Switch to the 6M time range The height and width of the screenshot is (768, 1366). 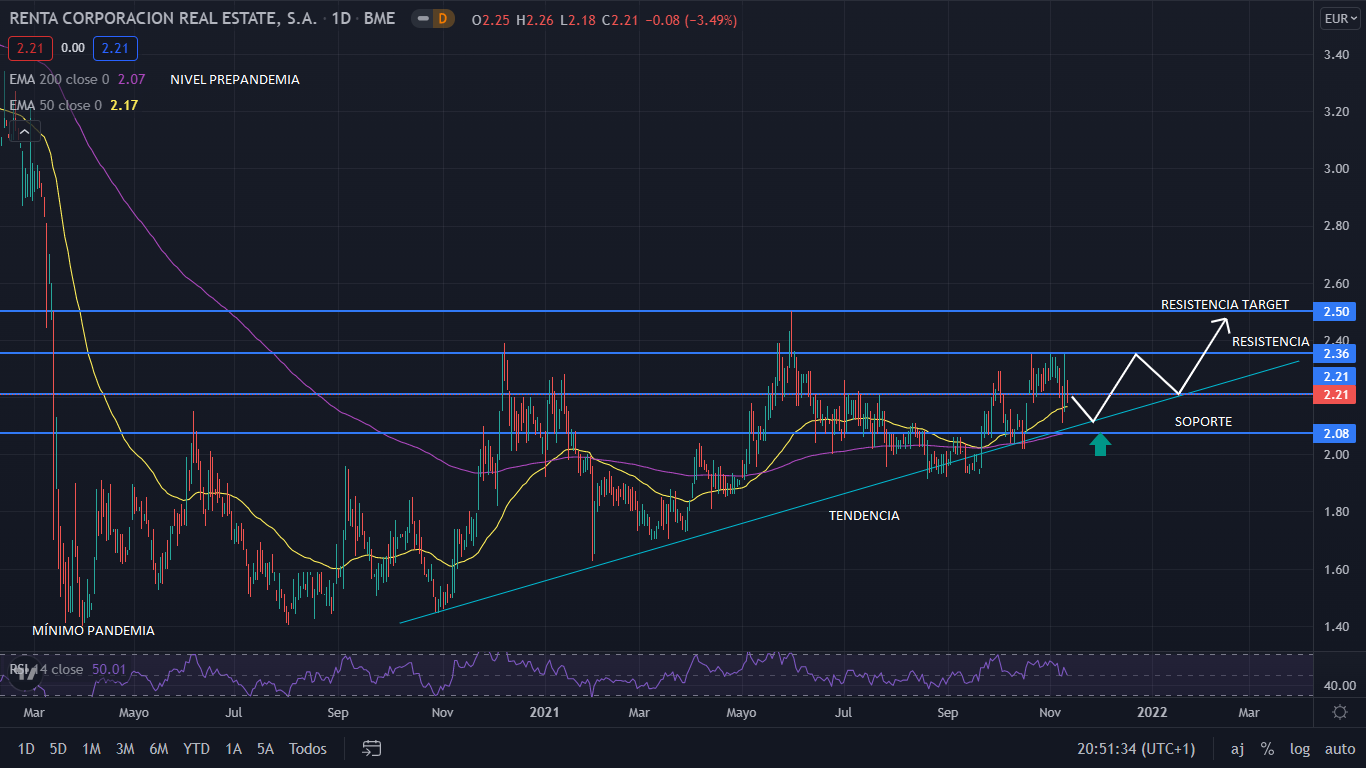click(158, 748)
